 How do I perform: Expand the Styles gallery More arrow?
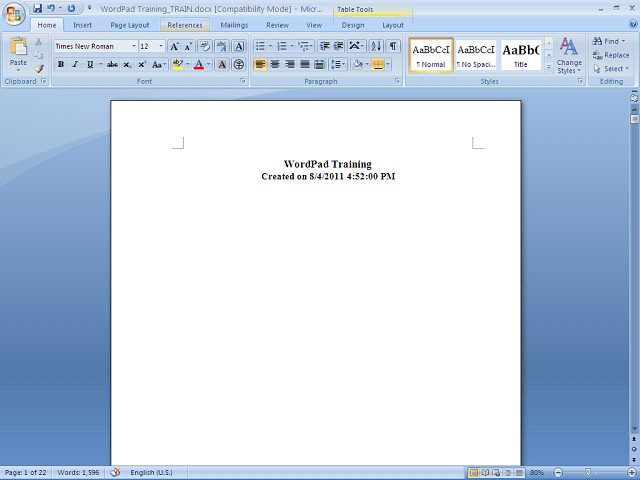pyautogui.click(x=549, y=67)
